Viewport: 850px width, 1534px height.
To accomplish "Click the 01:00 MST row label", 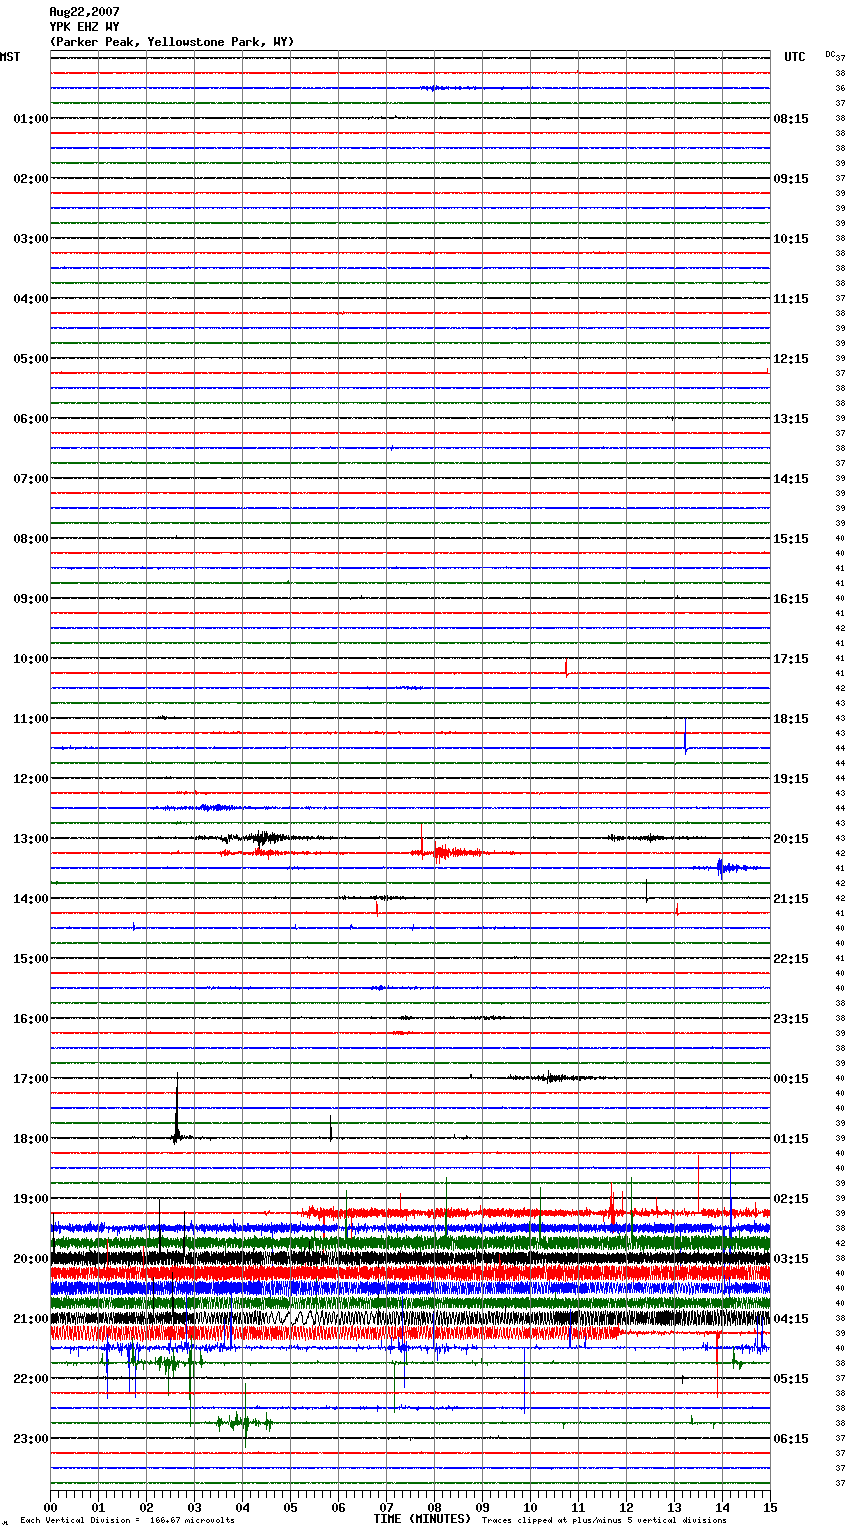I will click(x=30, y=119).
